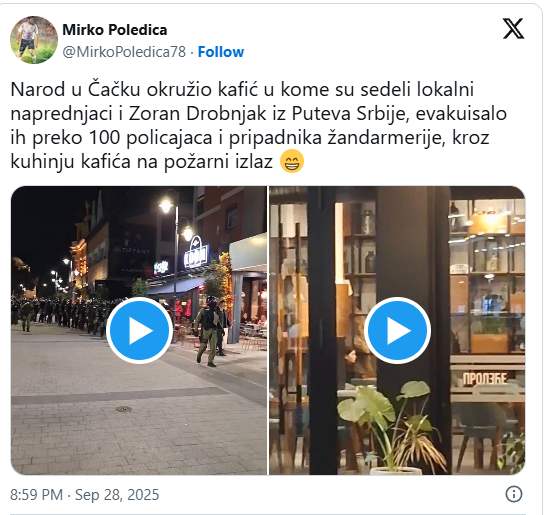Open the X logo icon
The image size is (556, 515).
[513, 29]
